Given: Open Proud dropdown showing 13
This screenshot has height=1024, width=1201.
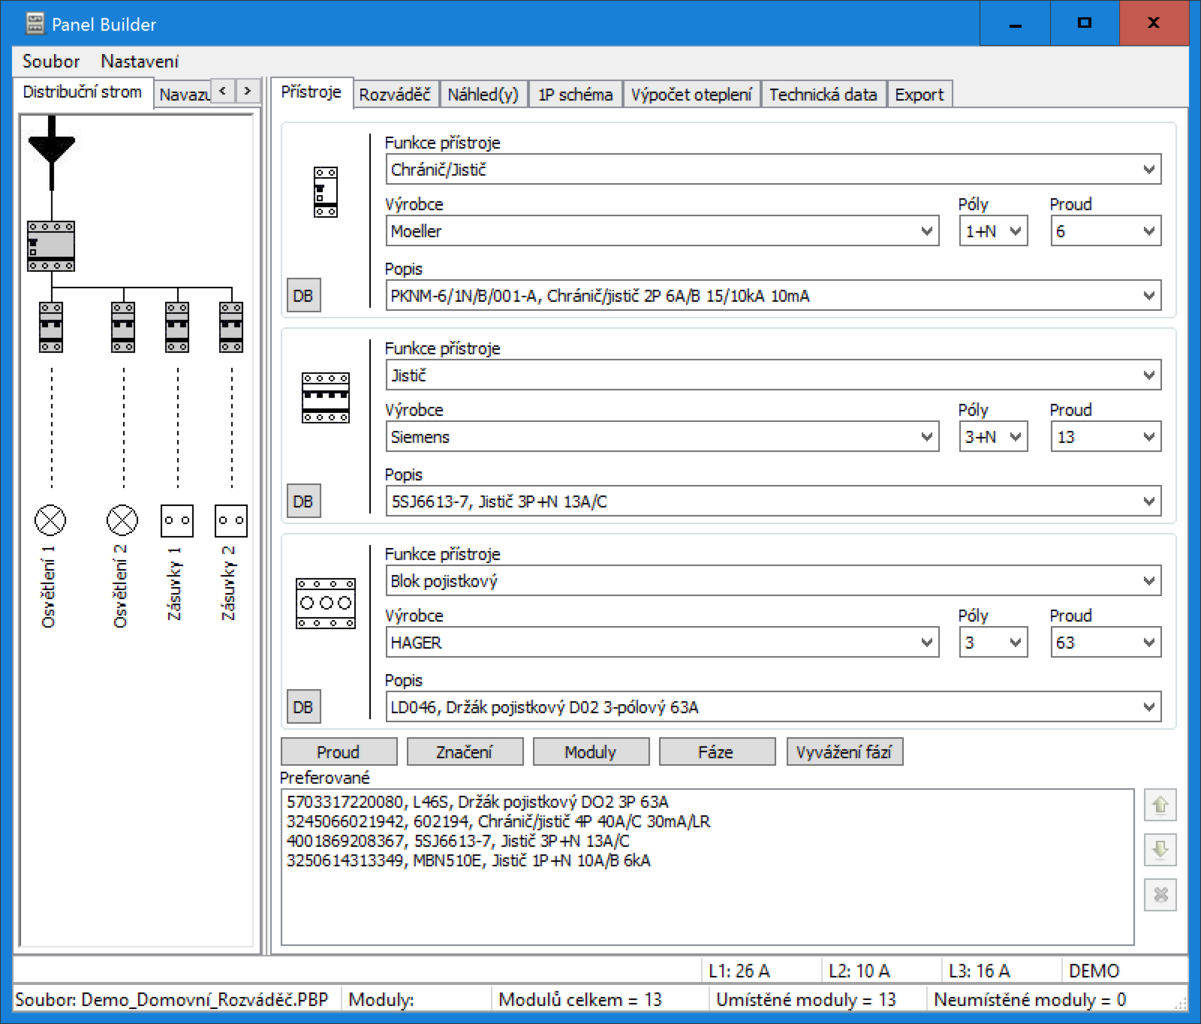Looking at the screenshot, I should pyautogui.click(x=1106, y=437).
